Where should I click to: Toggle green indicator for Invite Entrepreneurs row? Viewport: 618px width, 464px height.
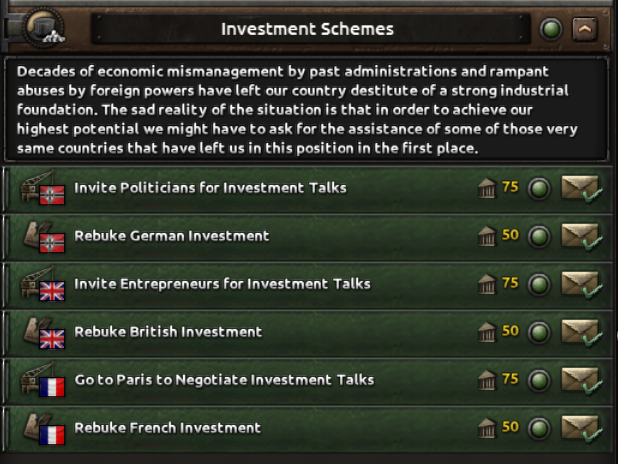(539, 285)
